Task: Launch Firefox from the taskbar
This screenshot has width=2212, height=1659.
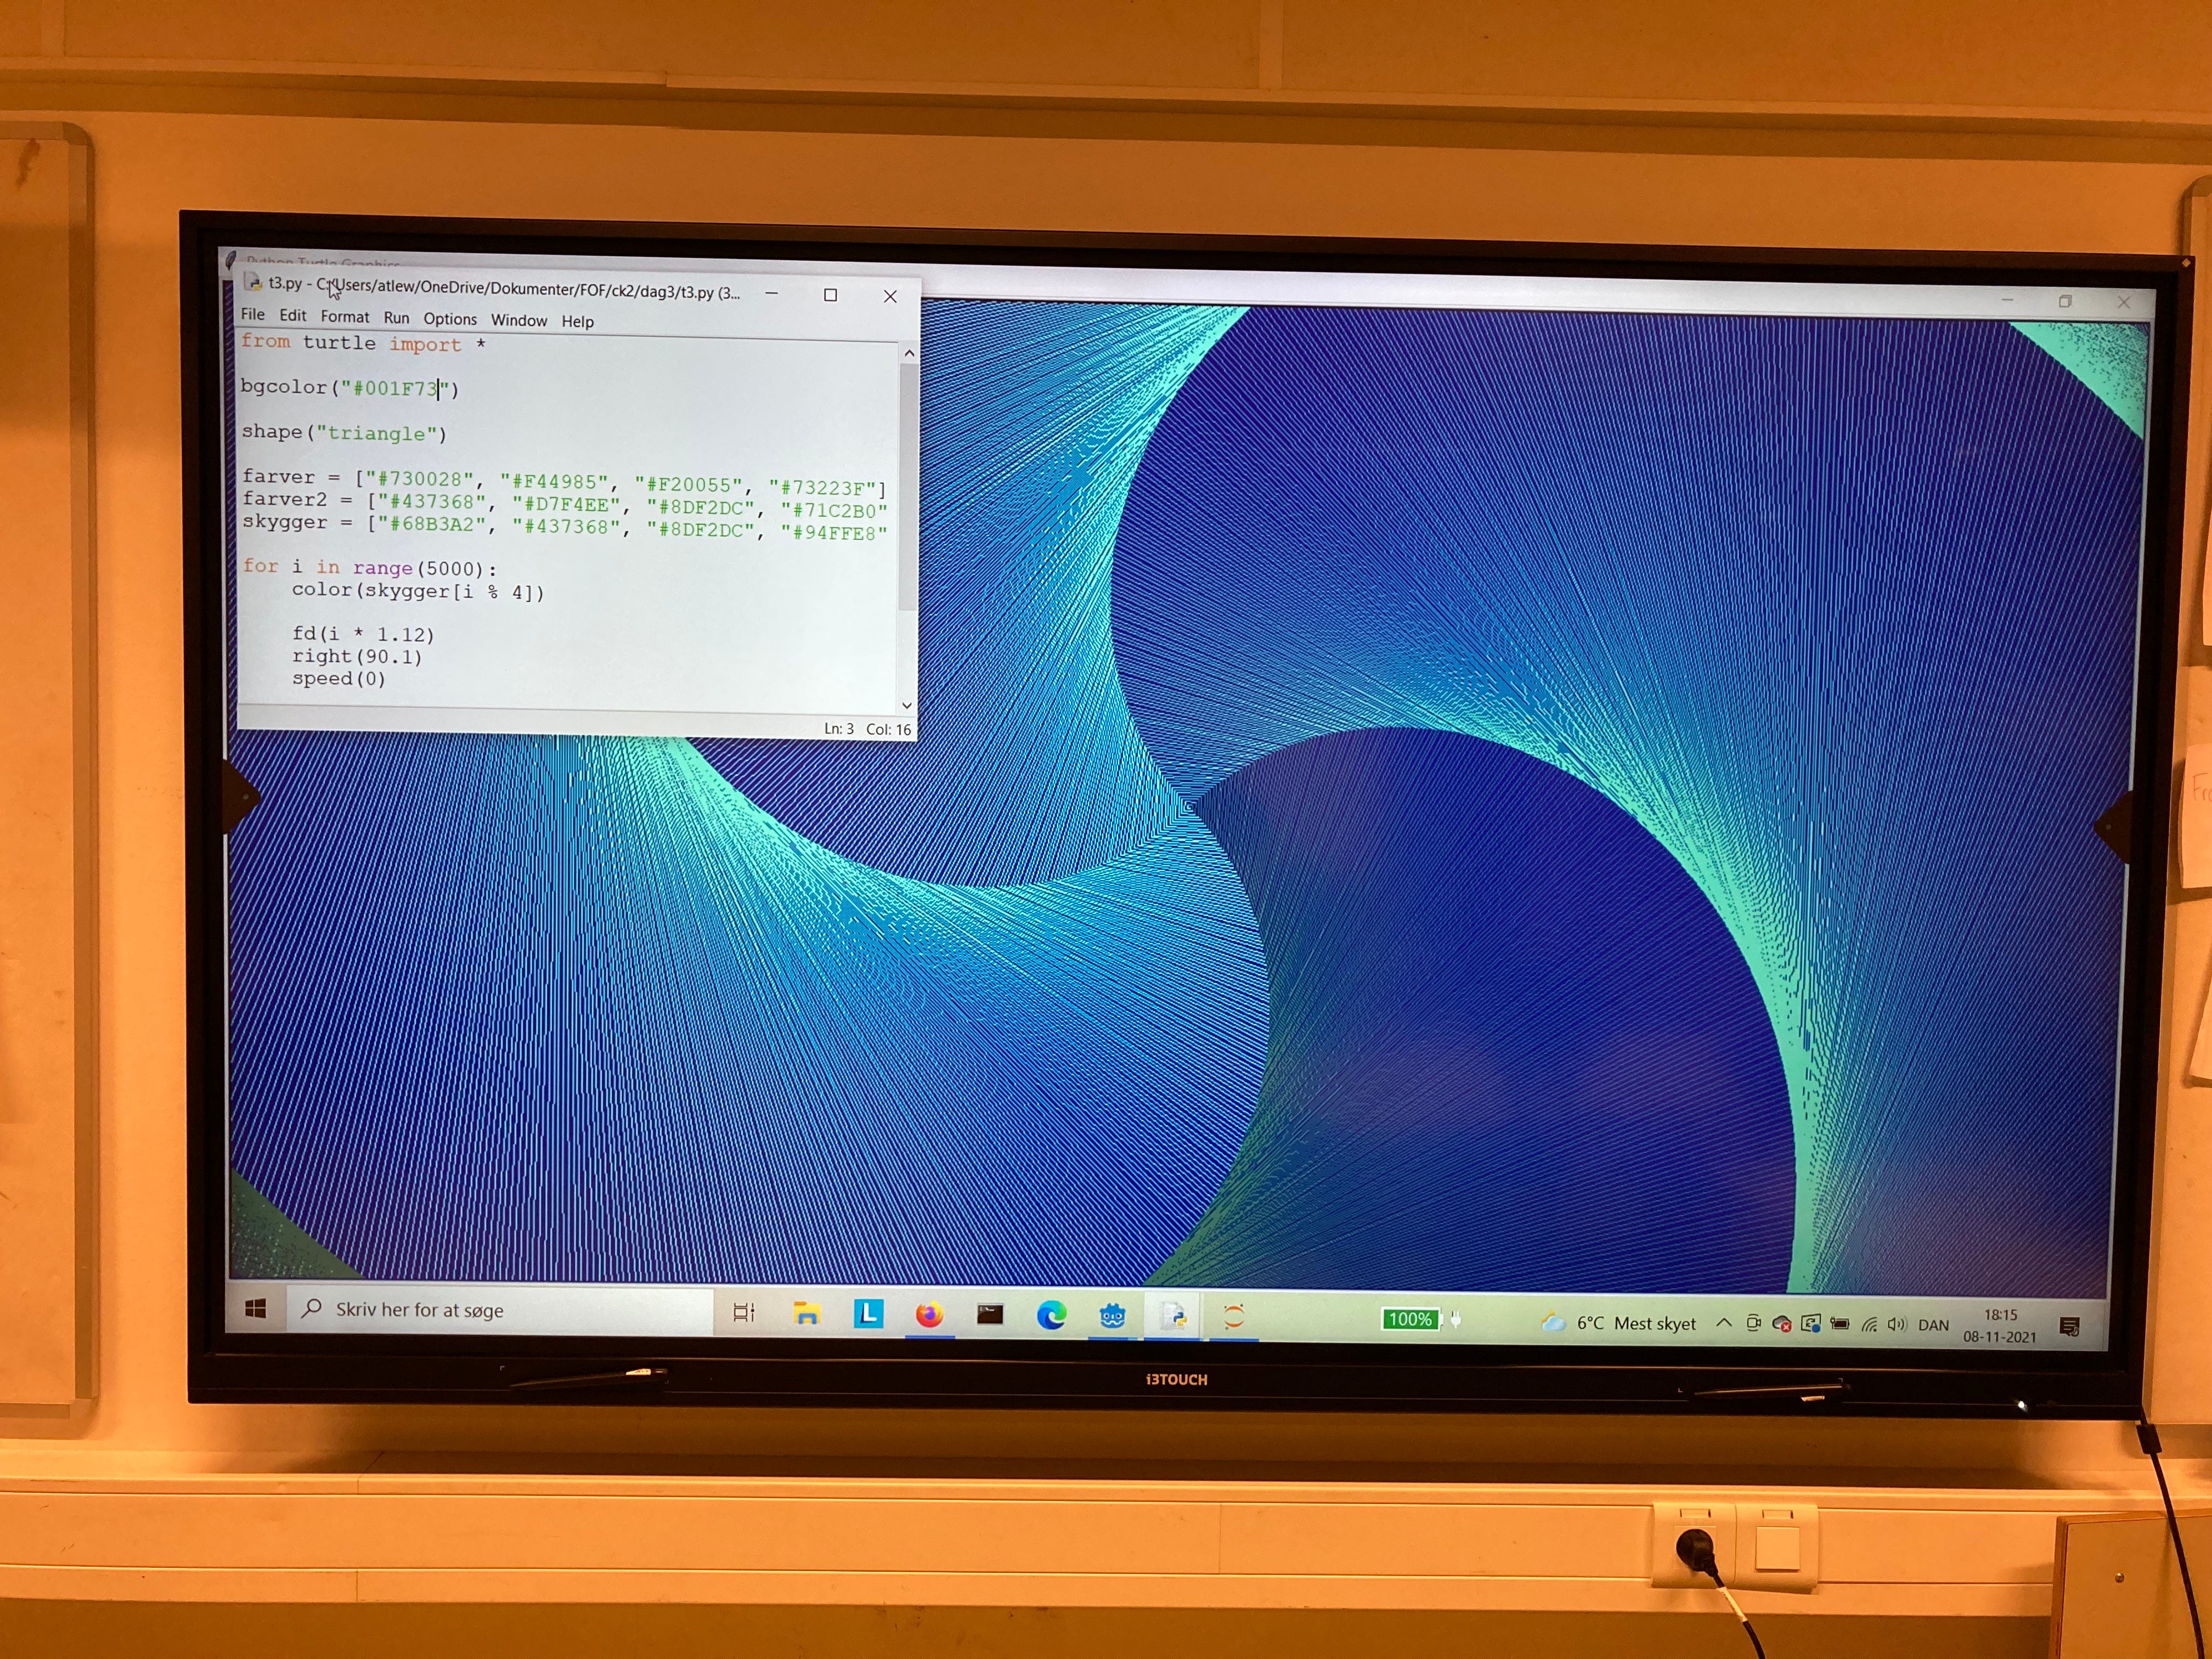Action: tap(929, 1315)
